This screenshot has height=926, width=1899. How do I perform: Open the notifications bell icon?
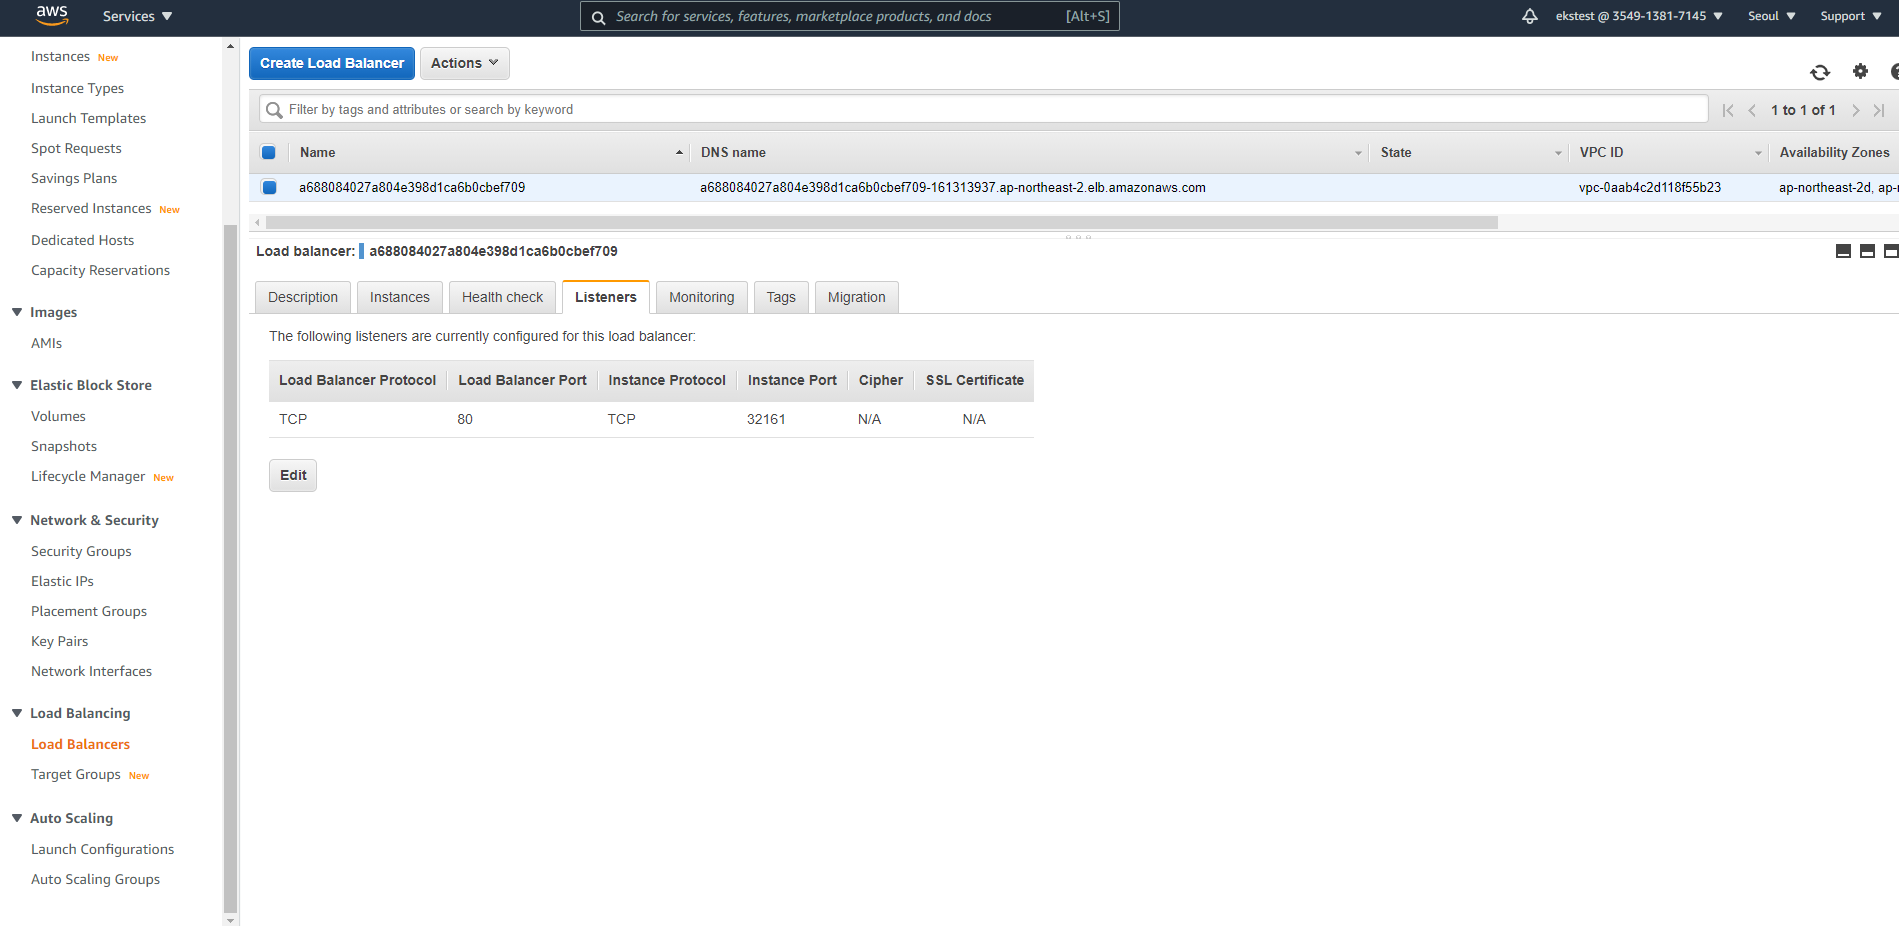pos(1529,16)
